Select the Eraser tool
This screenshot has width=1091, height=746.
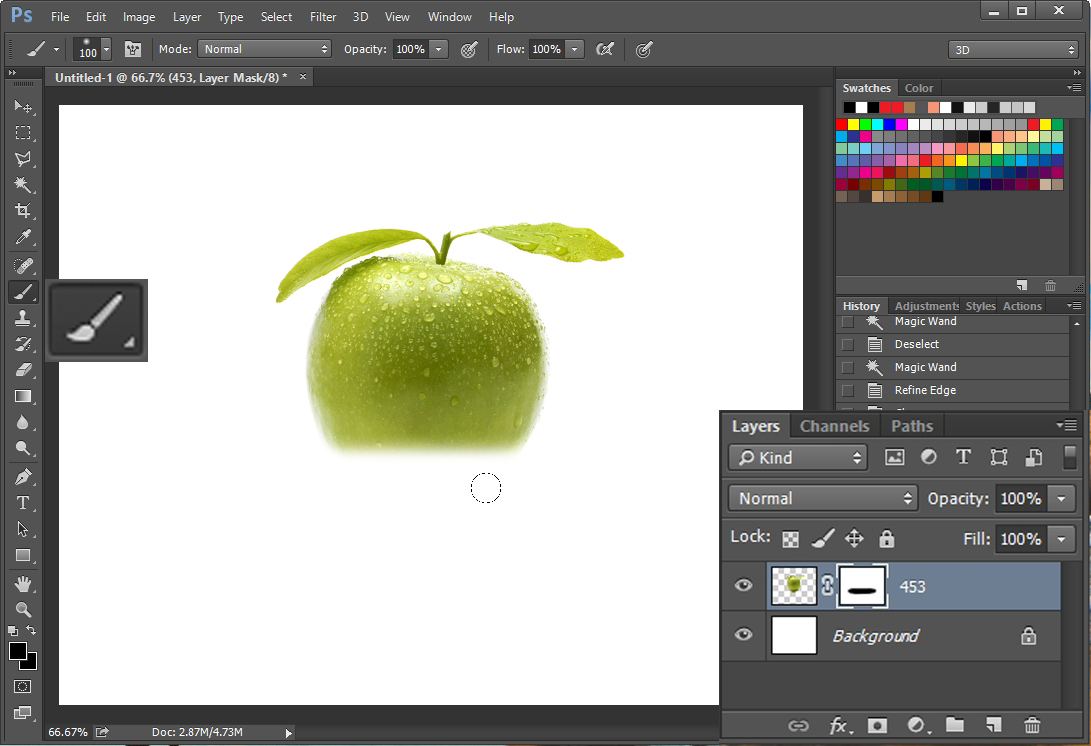coord(23,370)
